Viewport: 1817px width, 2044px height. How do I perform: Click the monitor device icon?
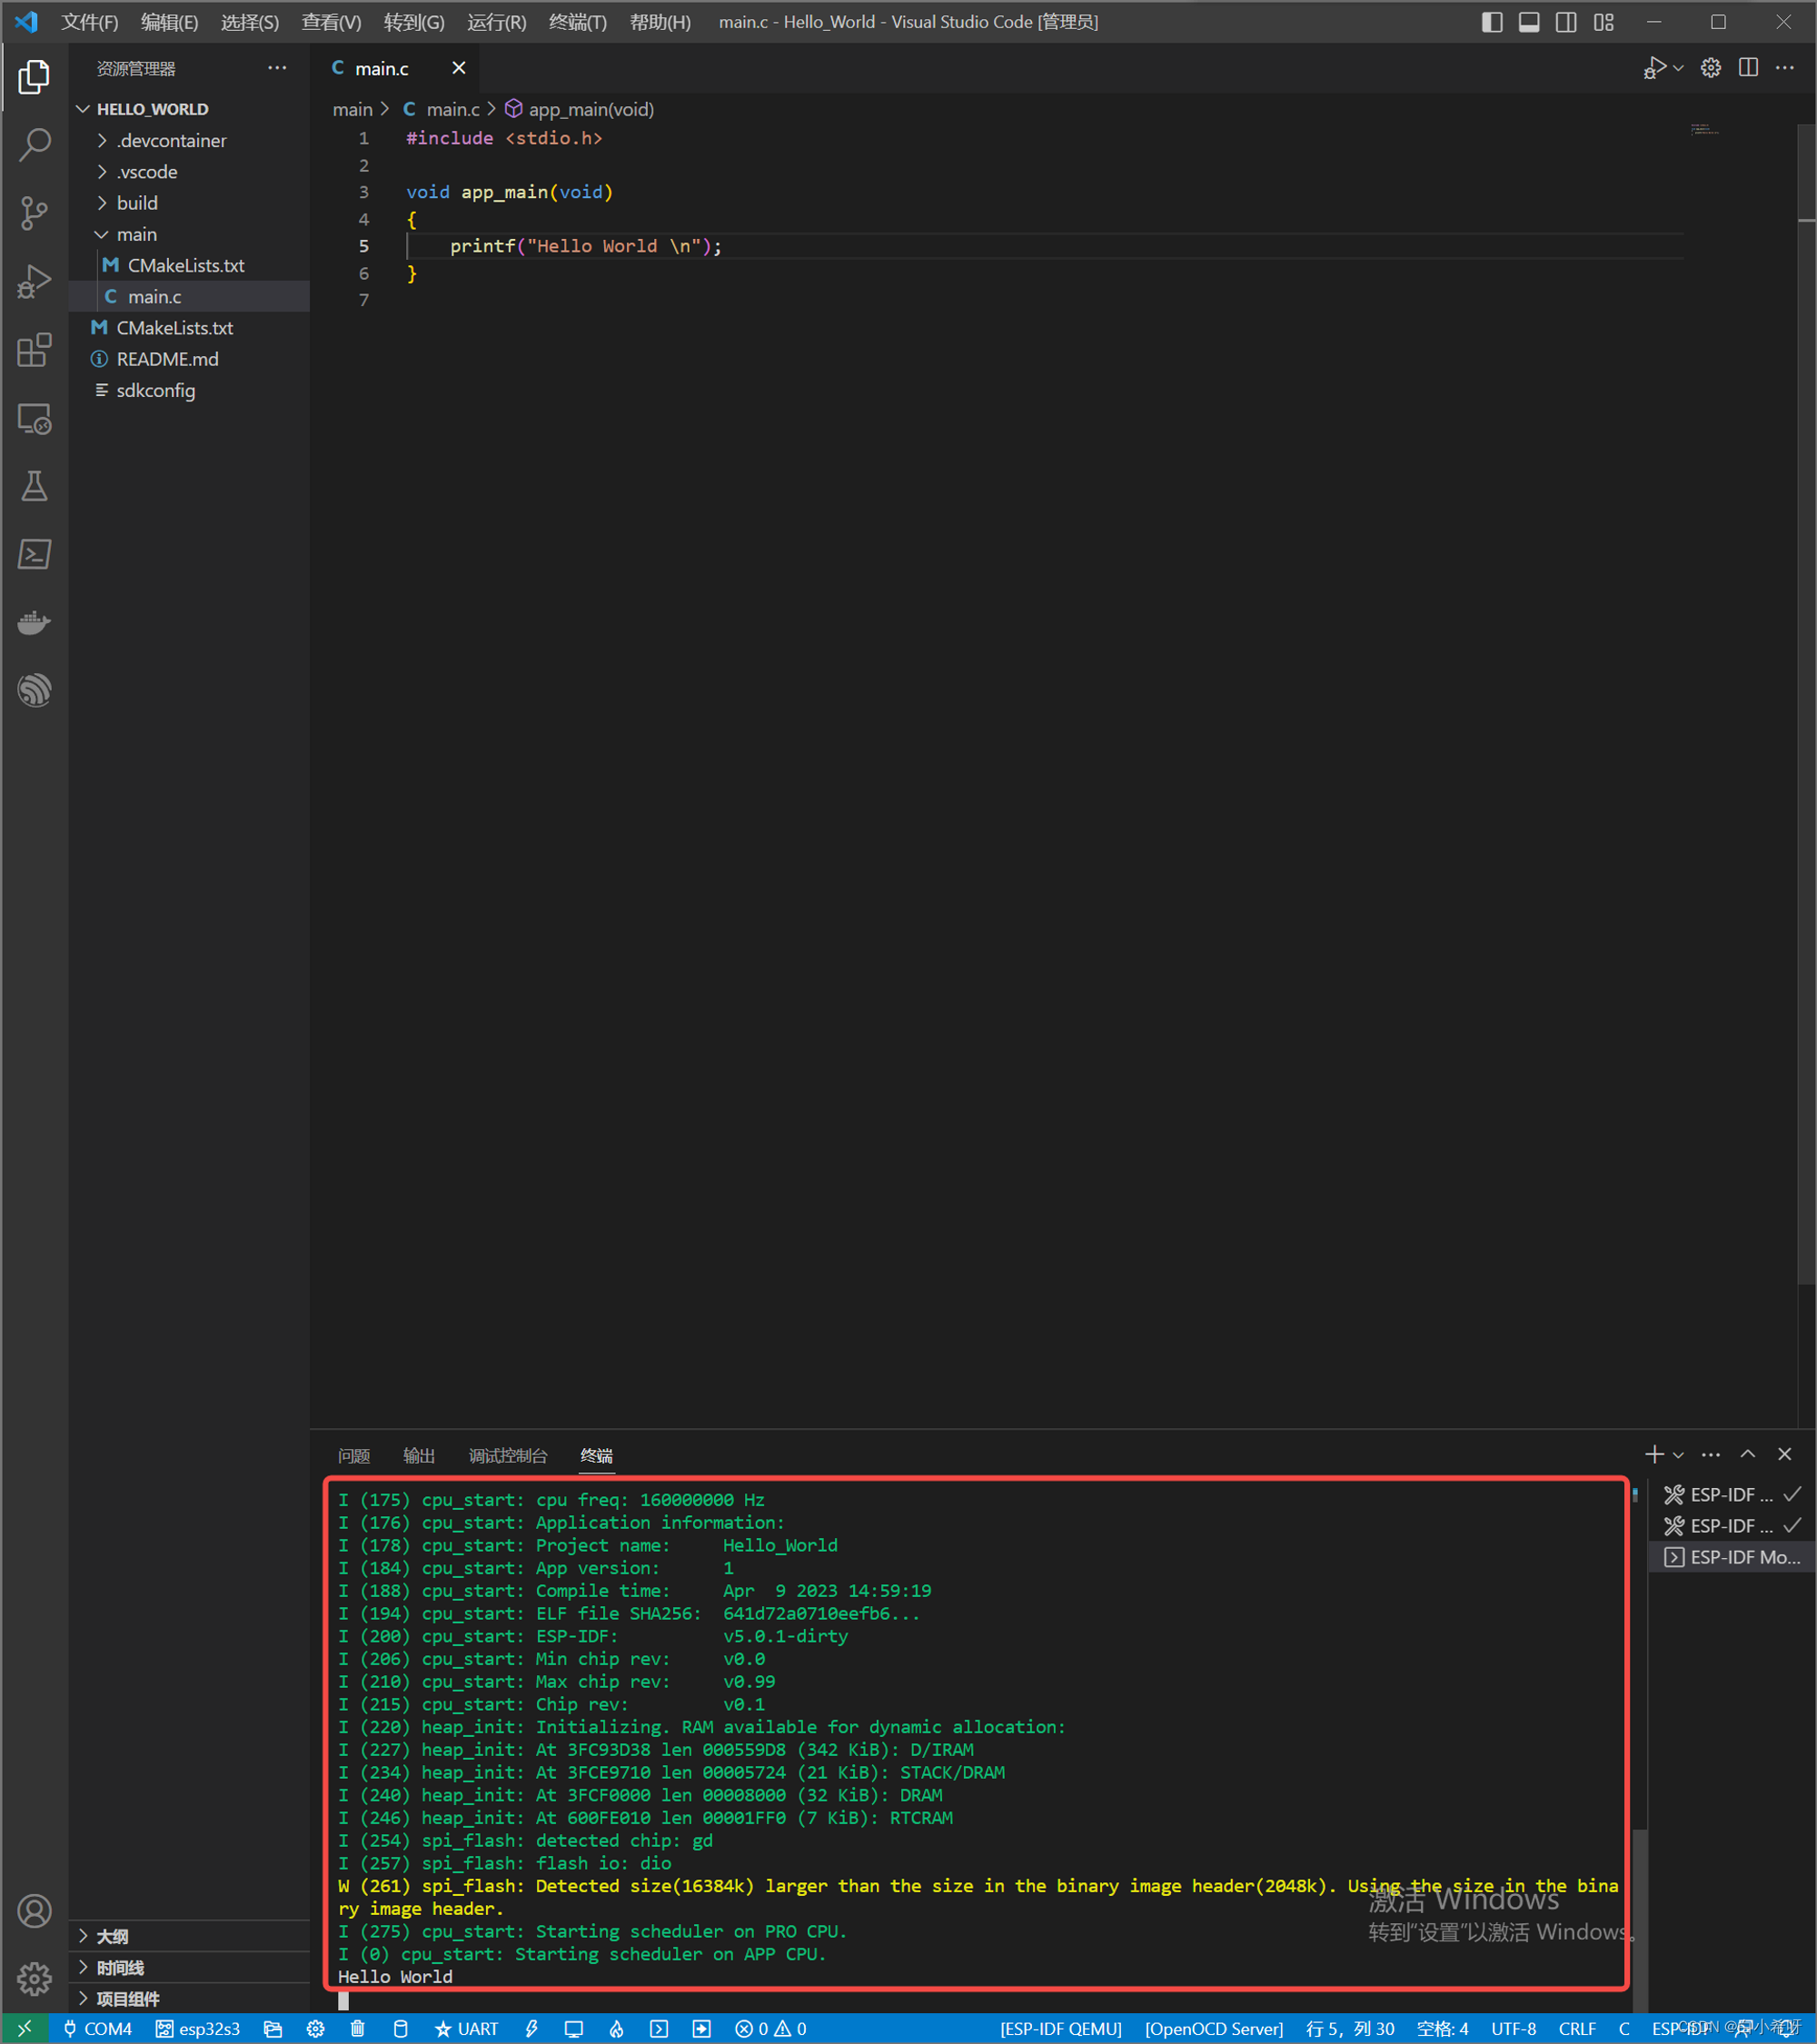pos(573,2028)
